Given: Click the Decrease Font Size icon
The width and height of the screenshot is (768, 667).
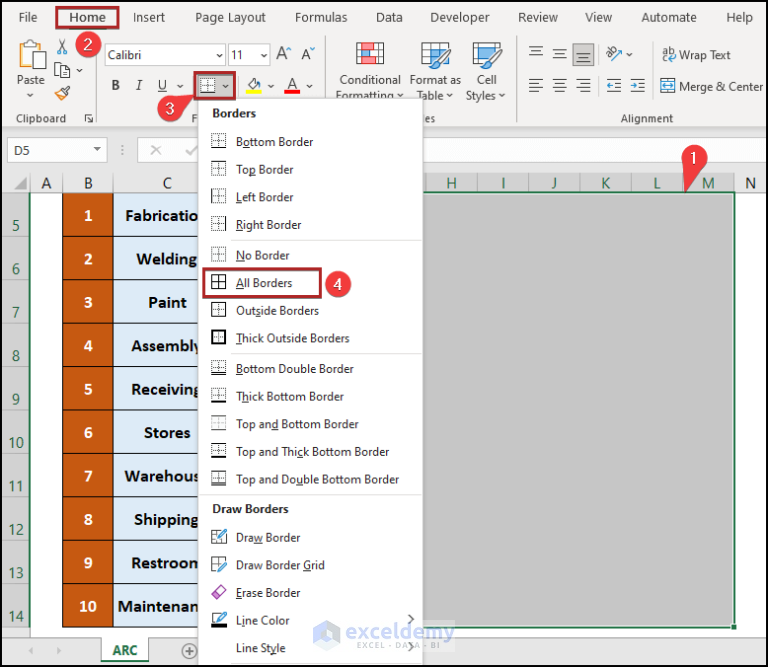Looking at the screenshot, I should 308,53.
